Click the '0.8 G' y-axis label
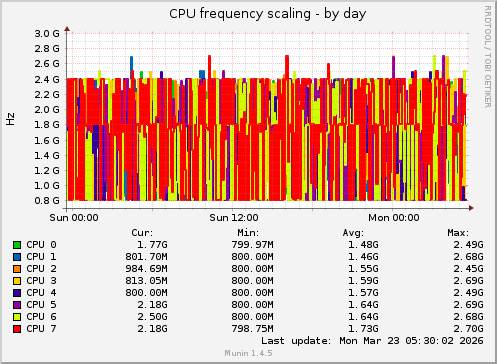Screen dimensions: 497x364 pyautogui.click(x=47, y=201)
